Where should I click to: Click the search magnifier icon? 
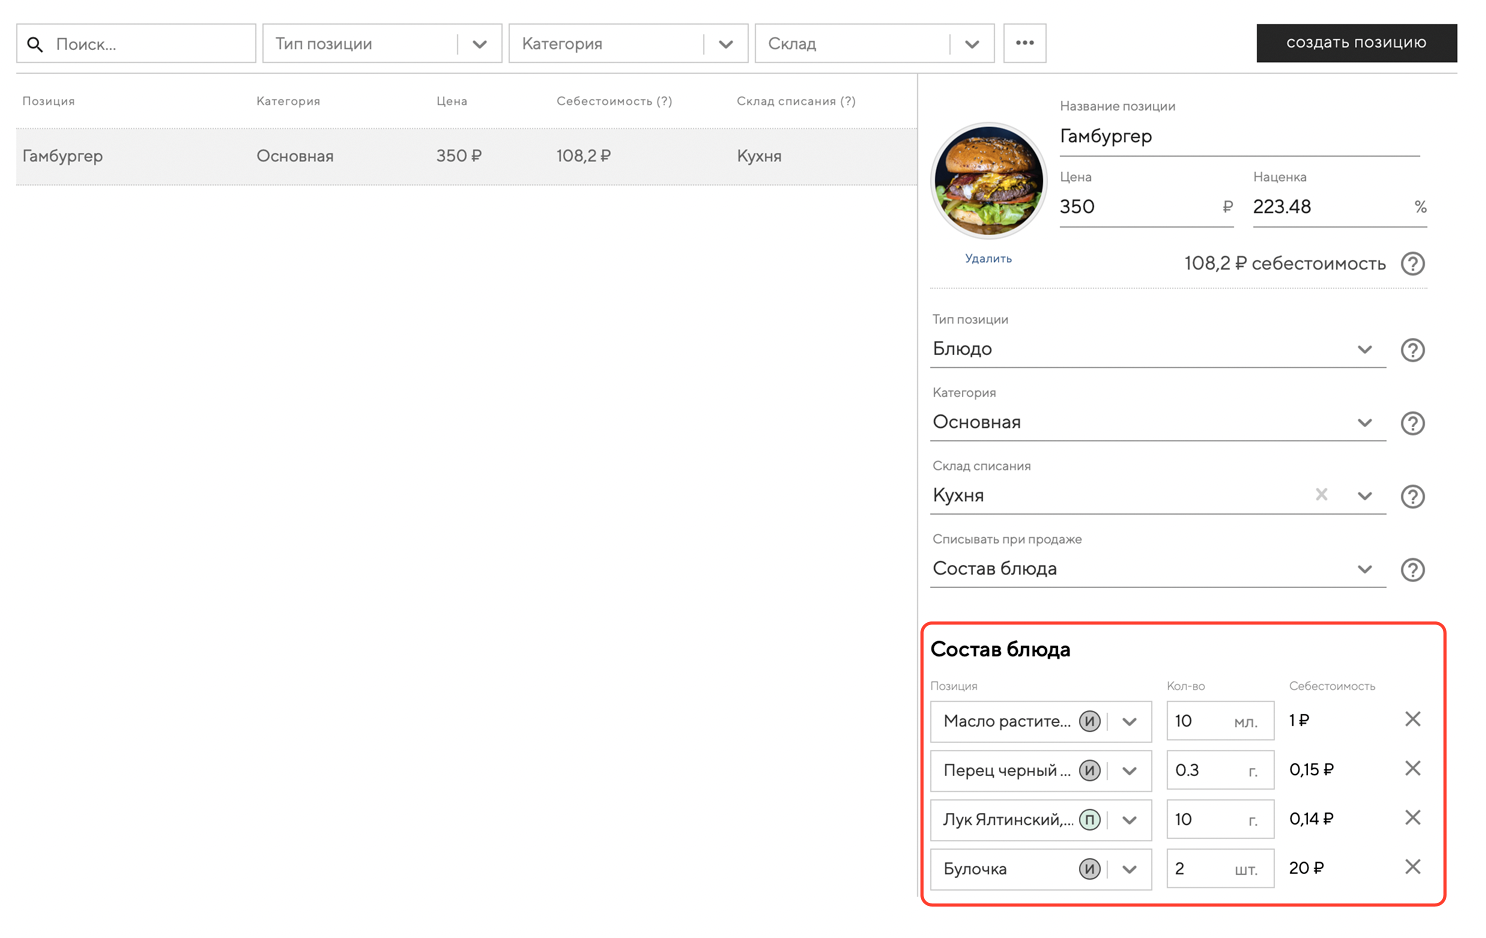(x=35, y=44)
